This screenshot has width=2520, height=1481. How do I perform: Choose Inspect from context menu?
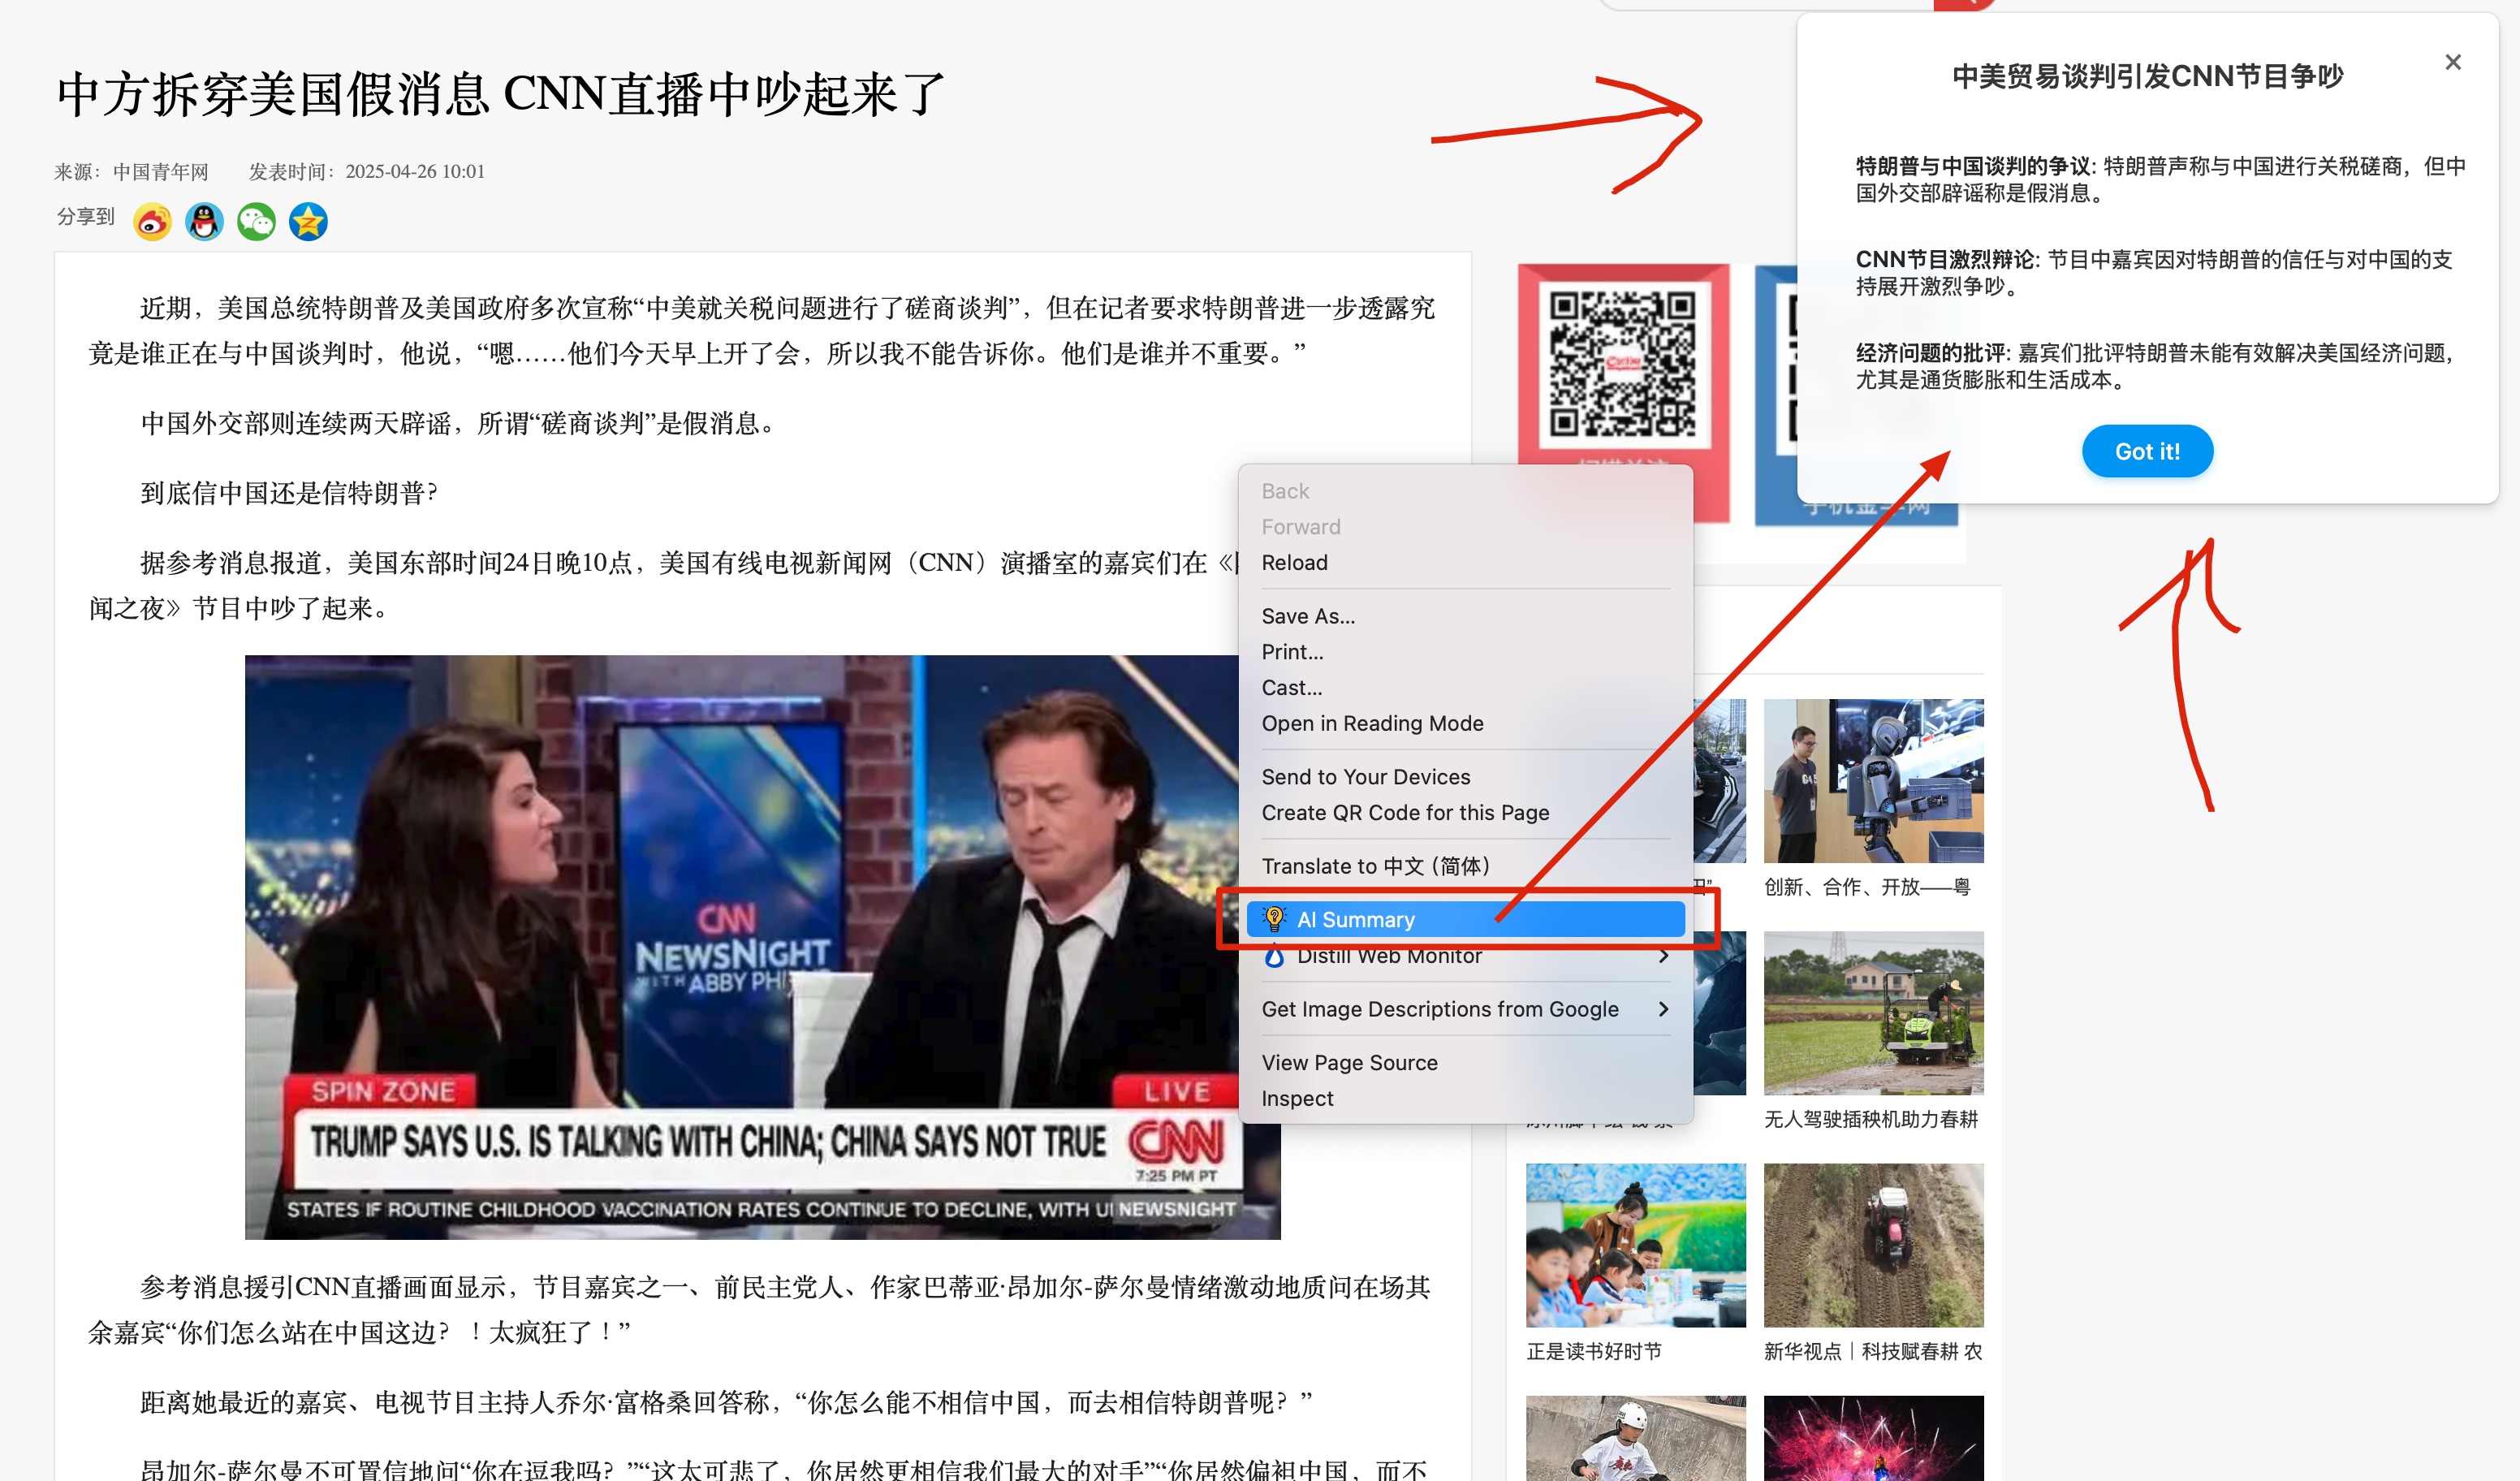[1465, 1098]
